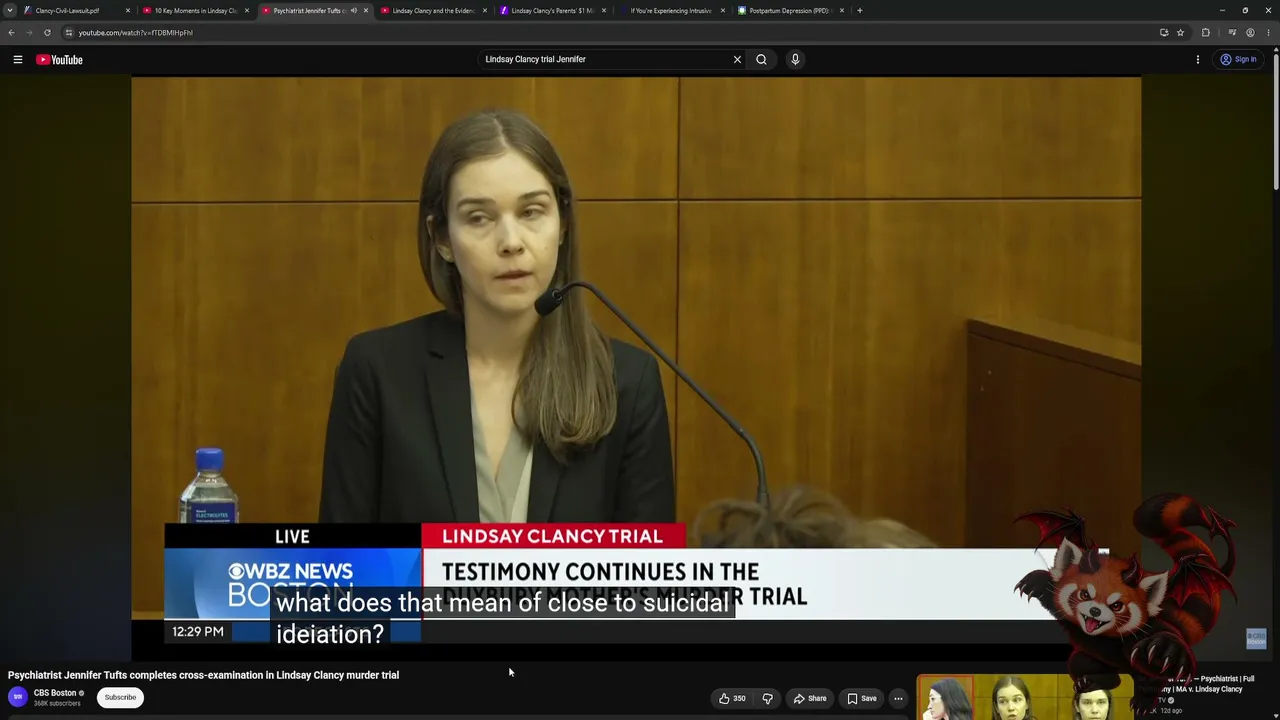
Task: Close the Lindsay Clancy's Parents tab
Action: click(603, 10)
